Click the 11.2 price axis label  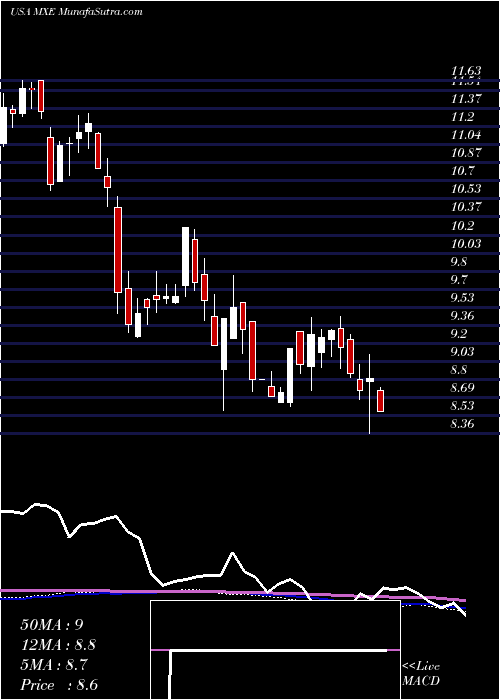pyautogui.click(x=462, y=117)
